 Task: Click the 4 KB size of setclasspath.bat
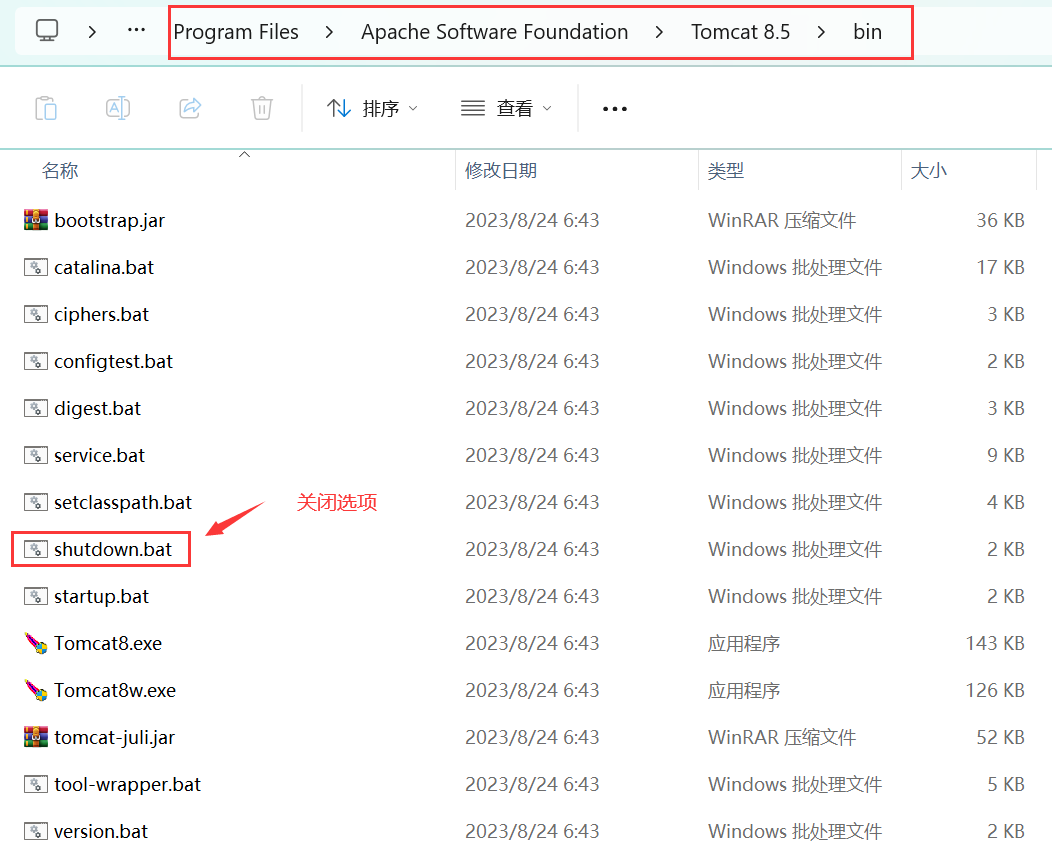coord(1006,502)
